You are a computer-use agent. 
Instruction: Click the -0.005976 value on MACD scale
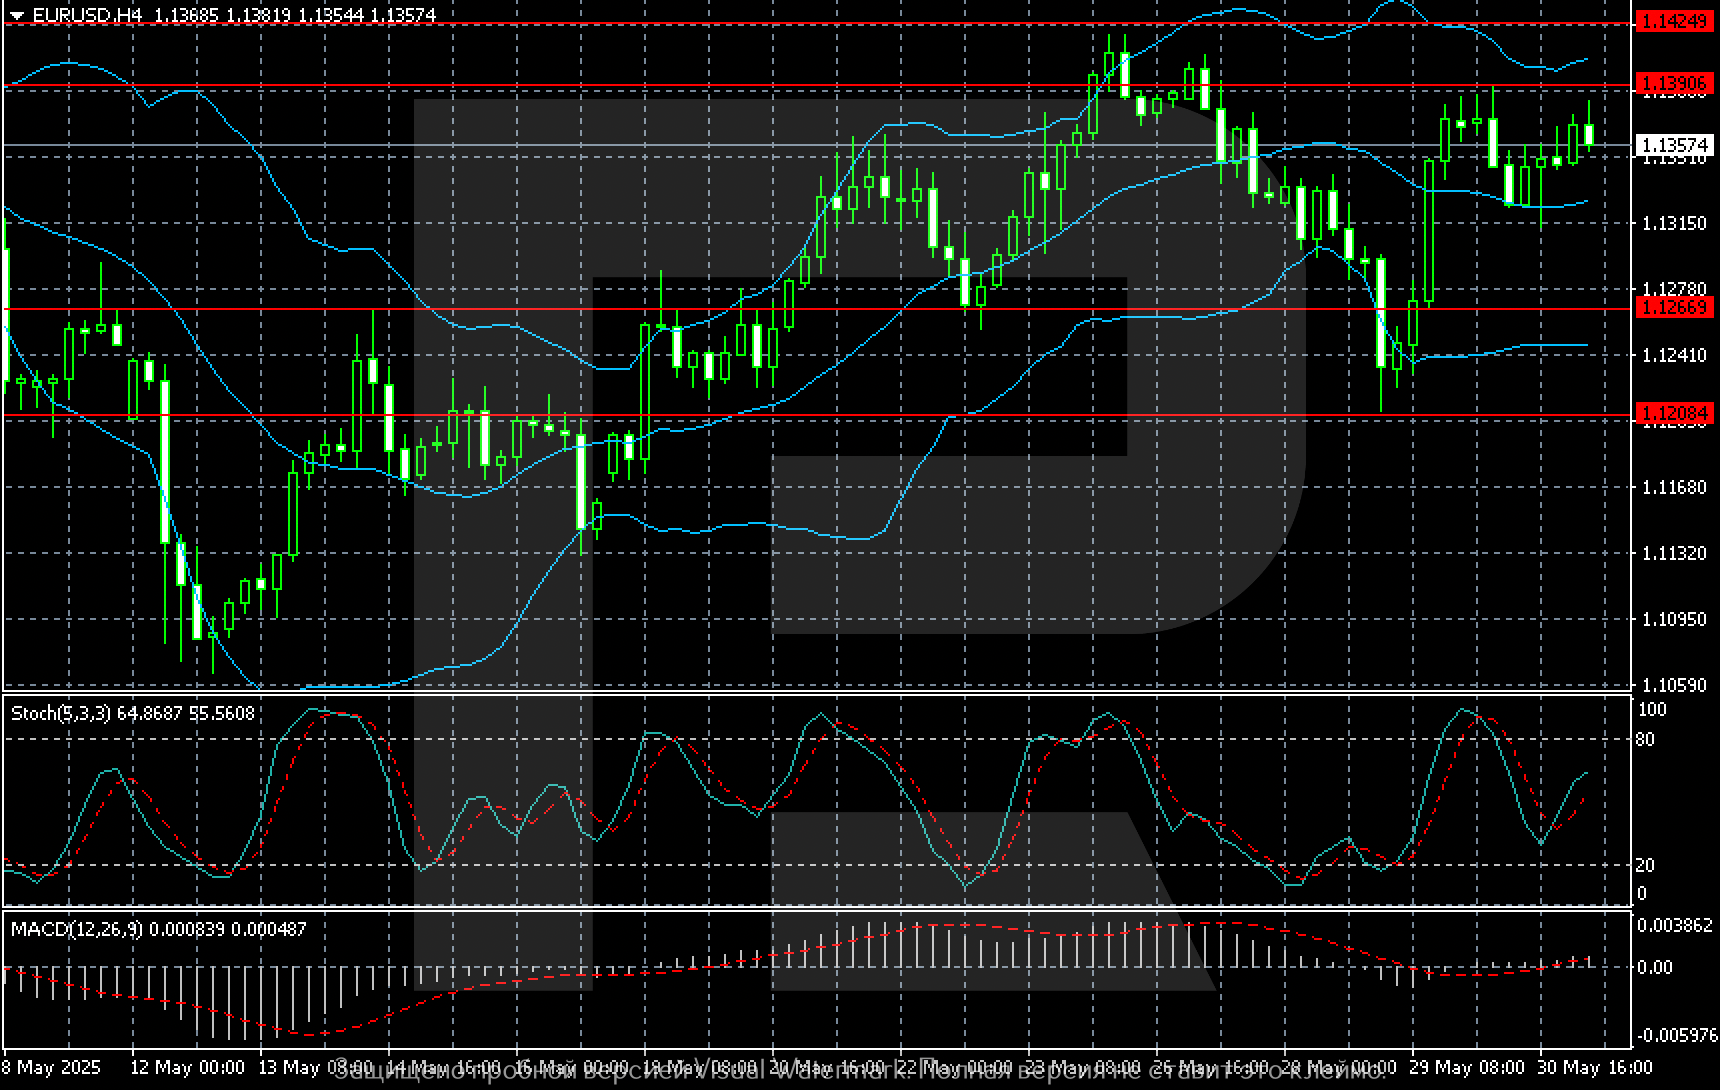click(1675, 1036)
